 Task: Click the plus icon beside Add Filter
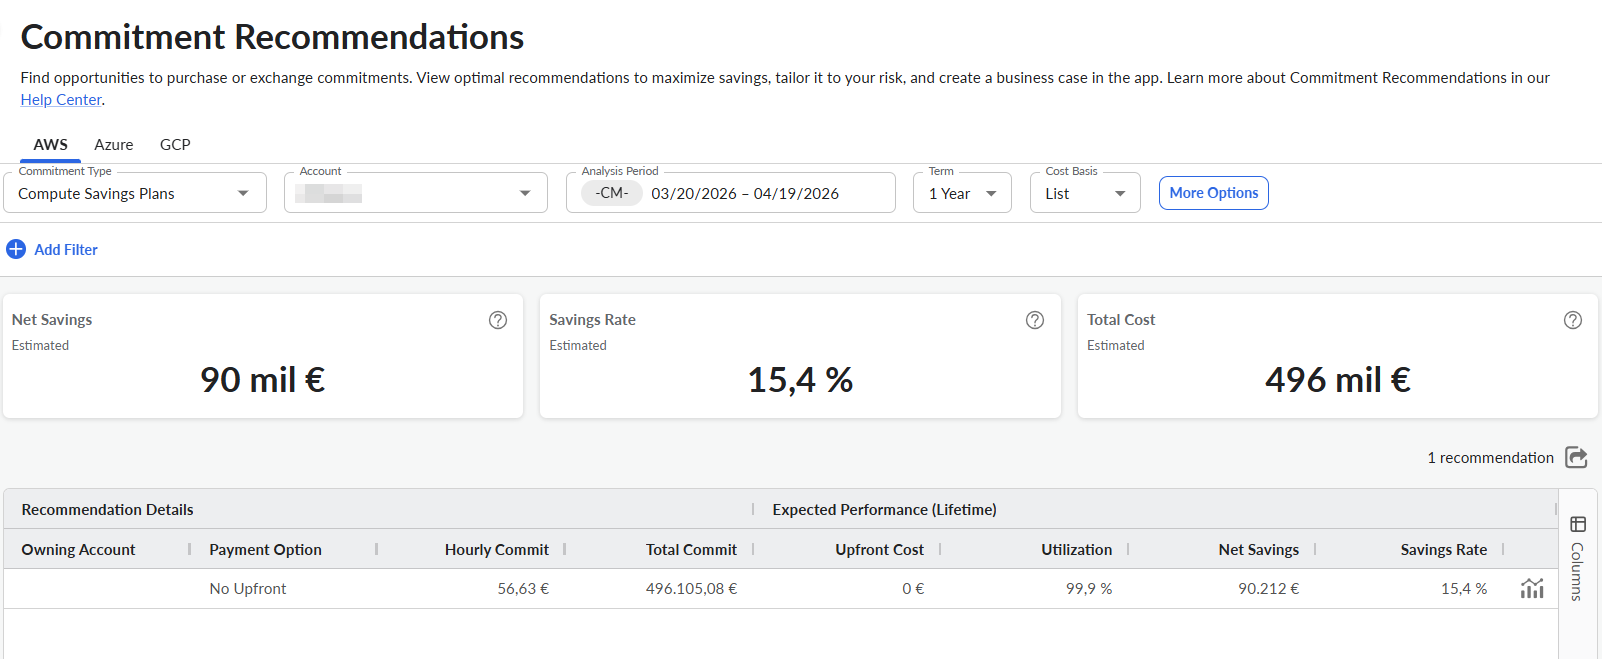(x=16, y=249)
